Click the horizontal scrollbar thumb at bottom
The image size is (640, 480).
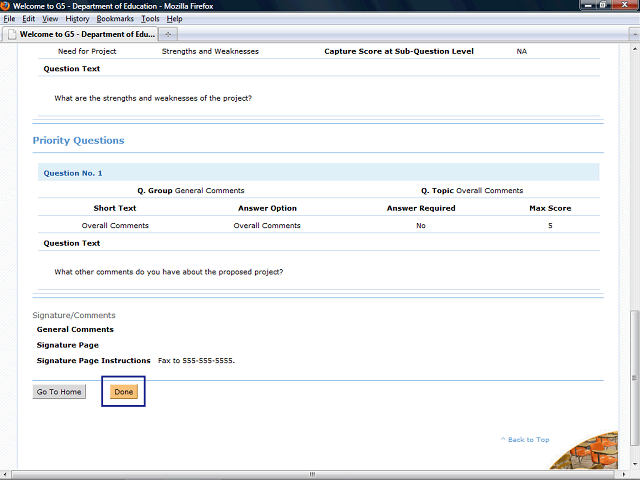300,475
